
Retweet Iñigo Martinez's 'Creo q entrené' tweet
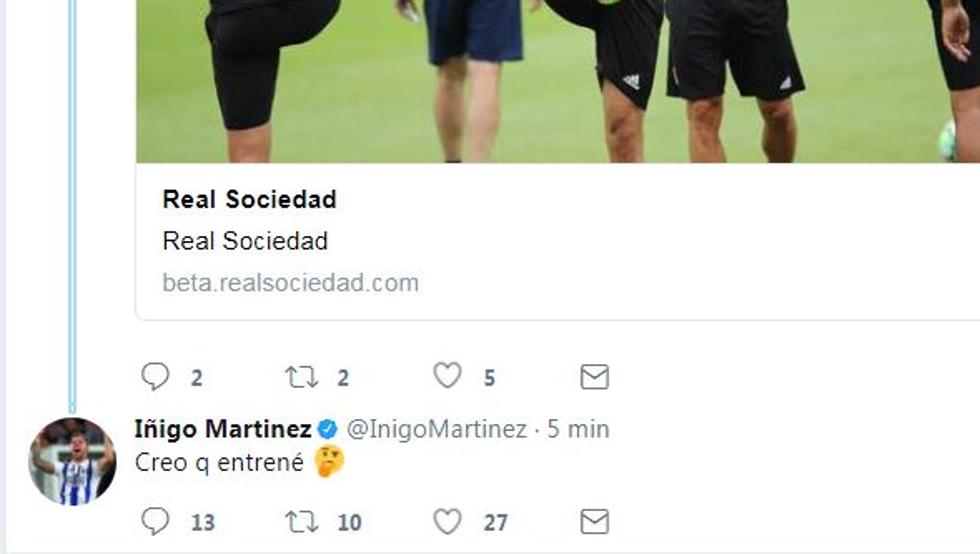(302, 521)
